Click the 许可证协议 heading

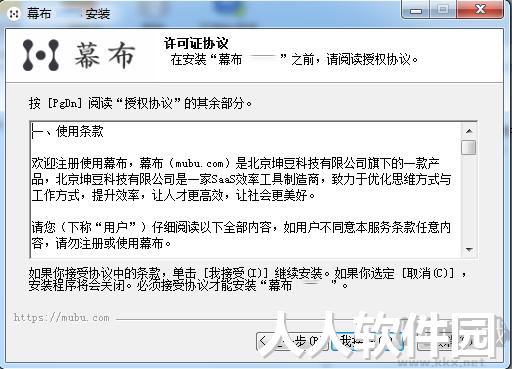point(196,44)
